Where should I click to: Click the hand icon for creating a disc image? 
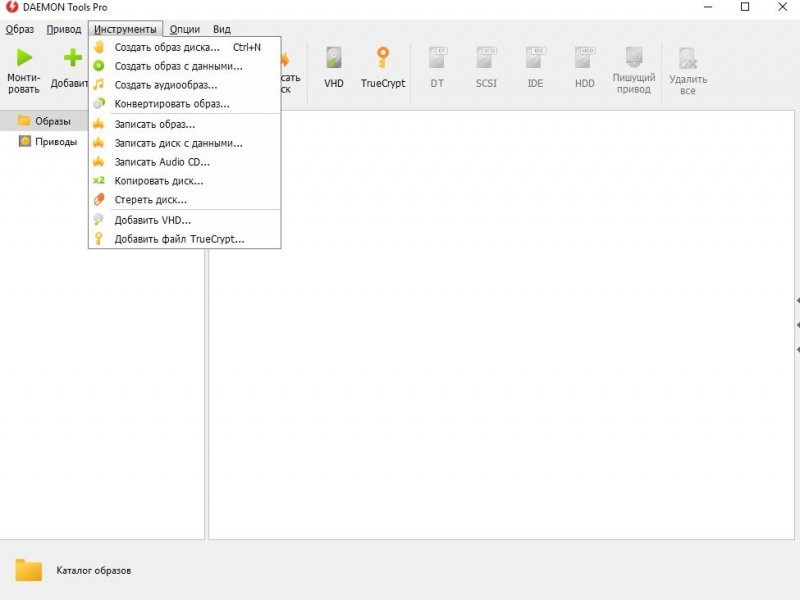click(99, 47)
